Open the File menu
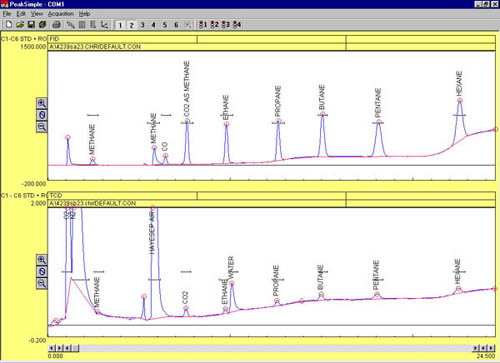The height and width of the screenshot is (363, 500). [7, 14]
